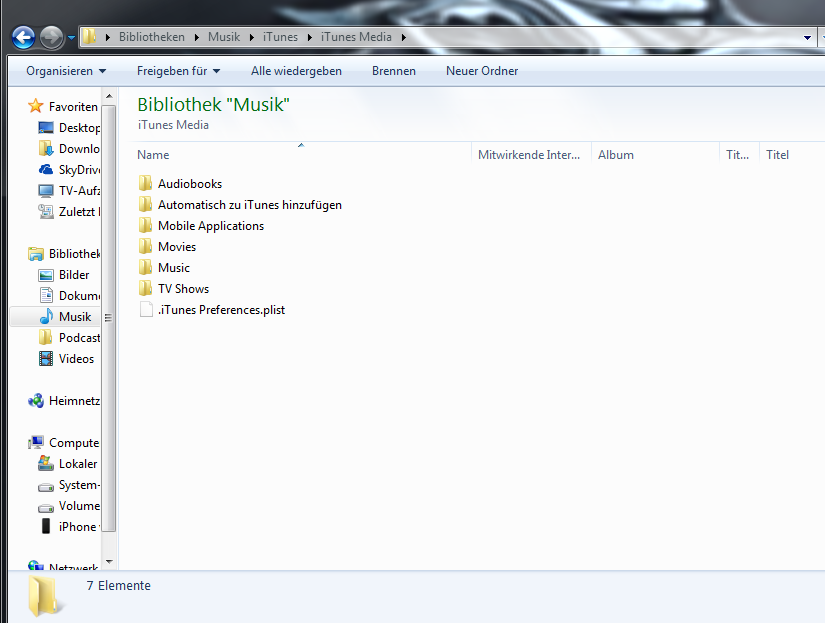Click the Computer icon in sidebar
825x623 pixels.
click(36, 443)
